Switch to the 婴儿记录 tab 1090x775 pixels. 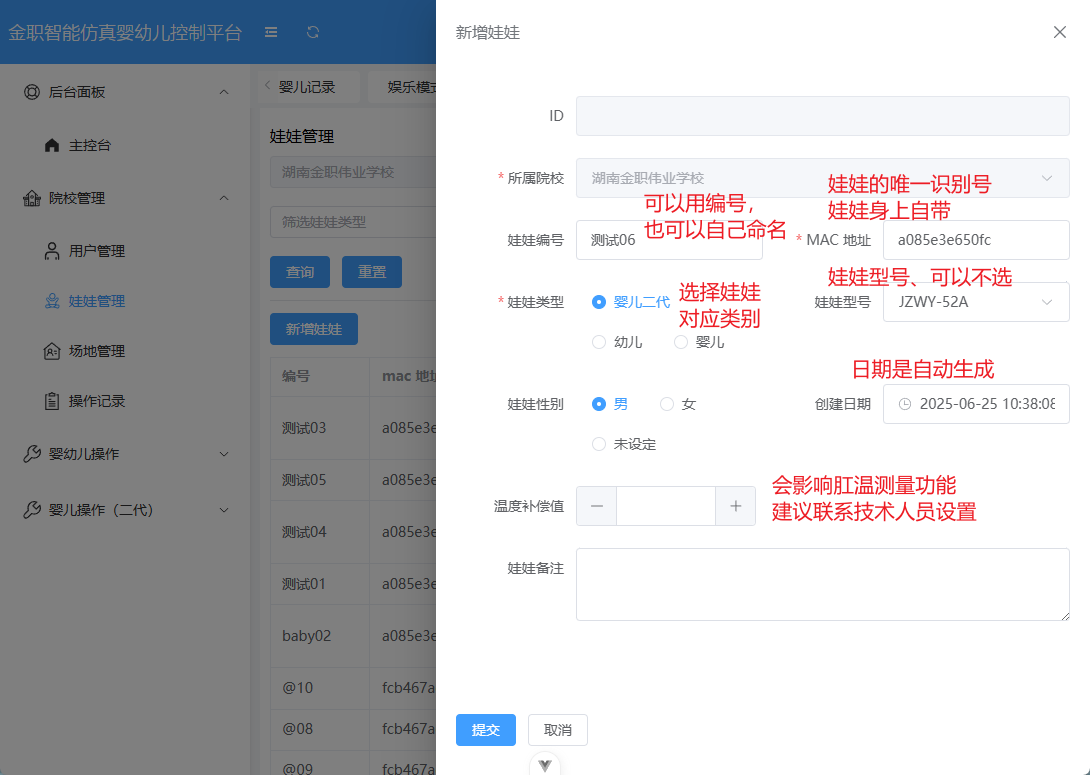point(307,87)
